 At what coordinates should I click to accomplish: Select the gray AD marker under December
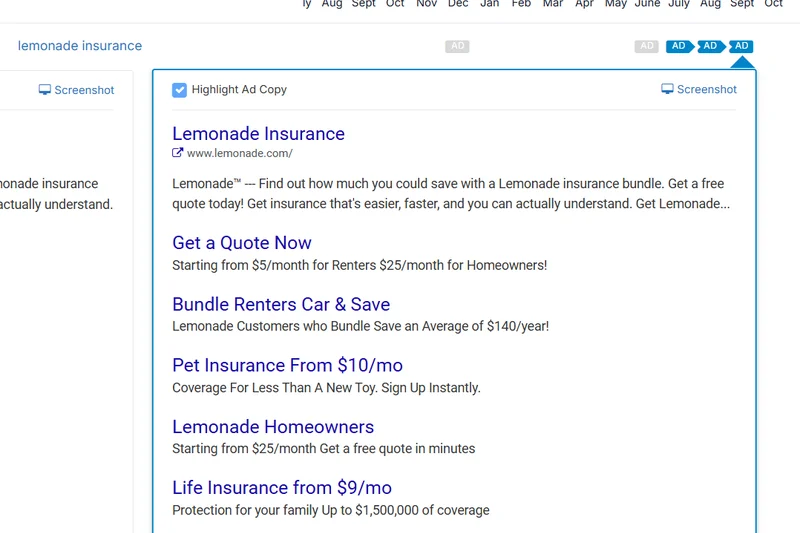coord(457,46)
